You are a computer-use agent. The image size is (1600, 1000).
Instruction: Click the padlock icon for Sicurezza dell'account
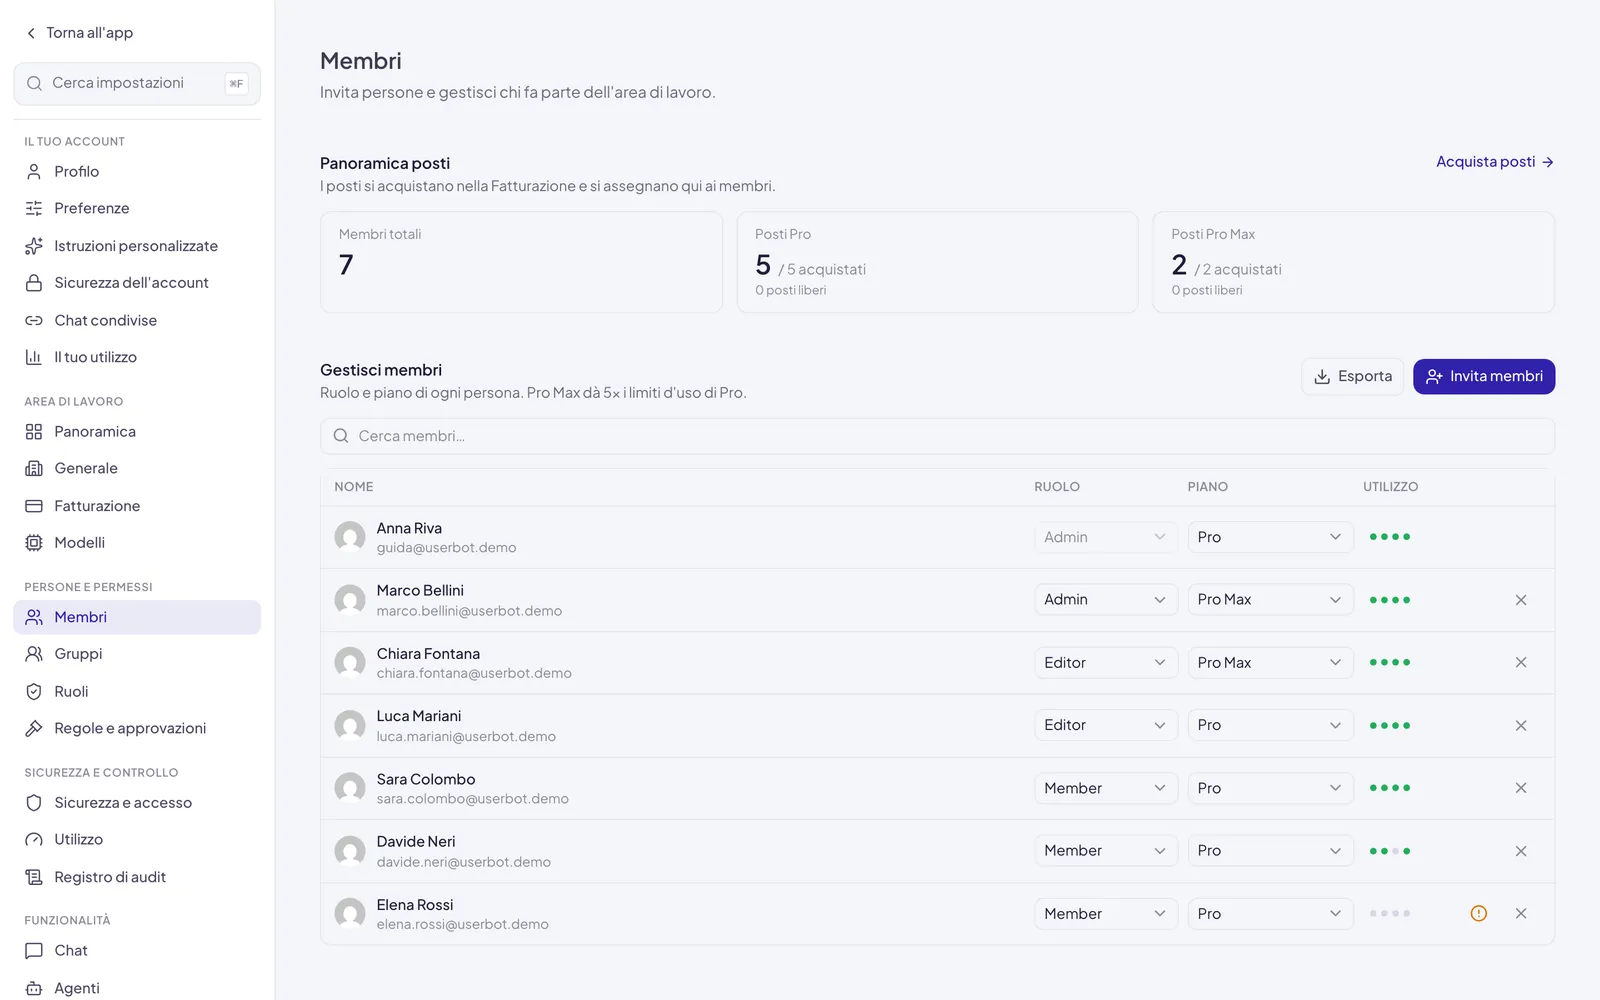[34, 283]
